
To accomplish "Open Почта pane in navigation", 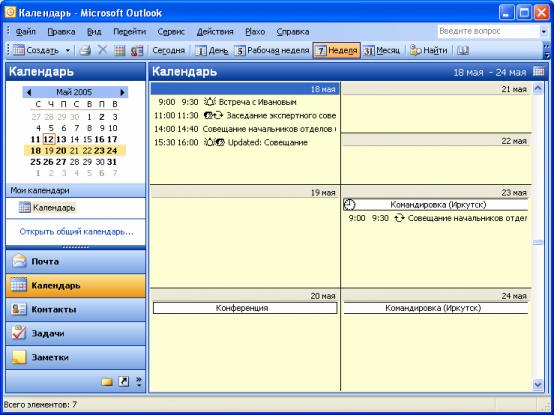I will tap(76, 262).
